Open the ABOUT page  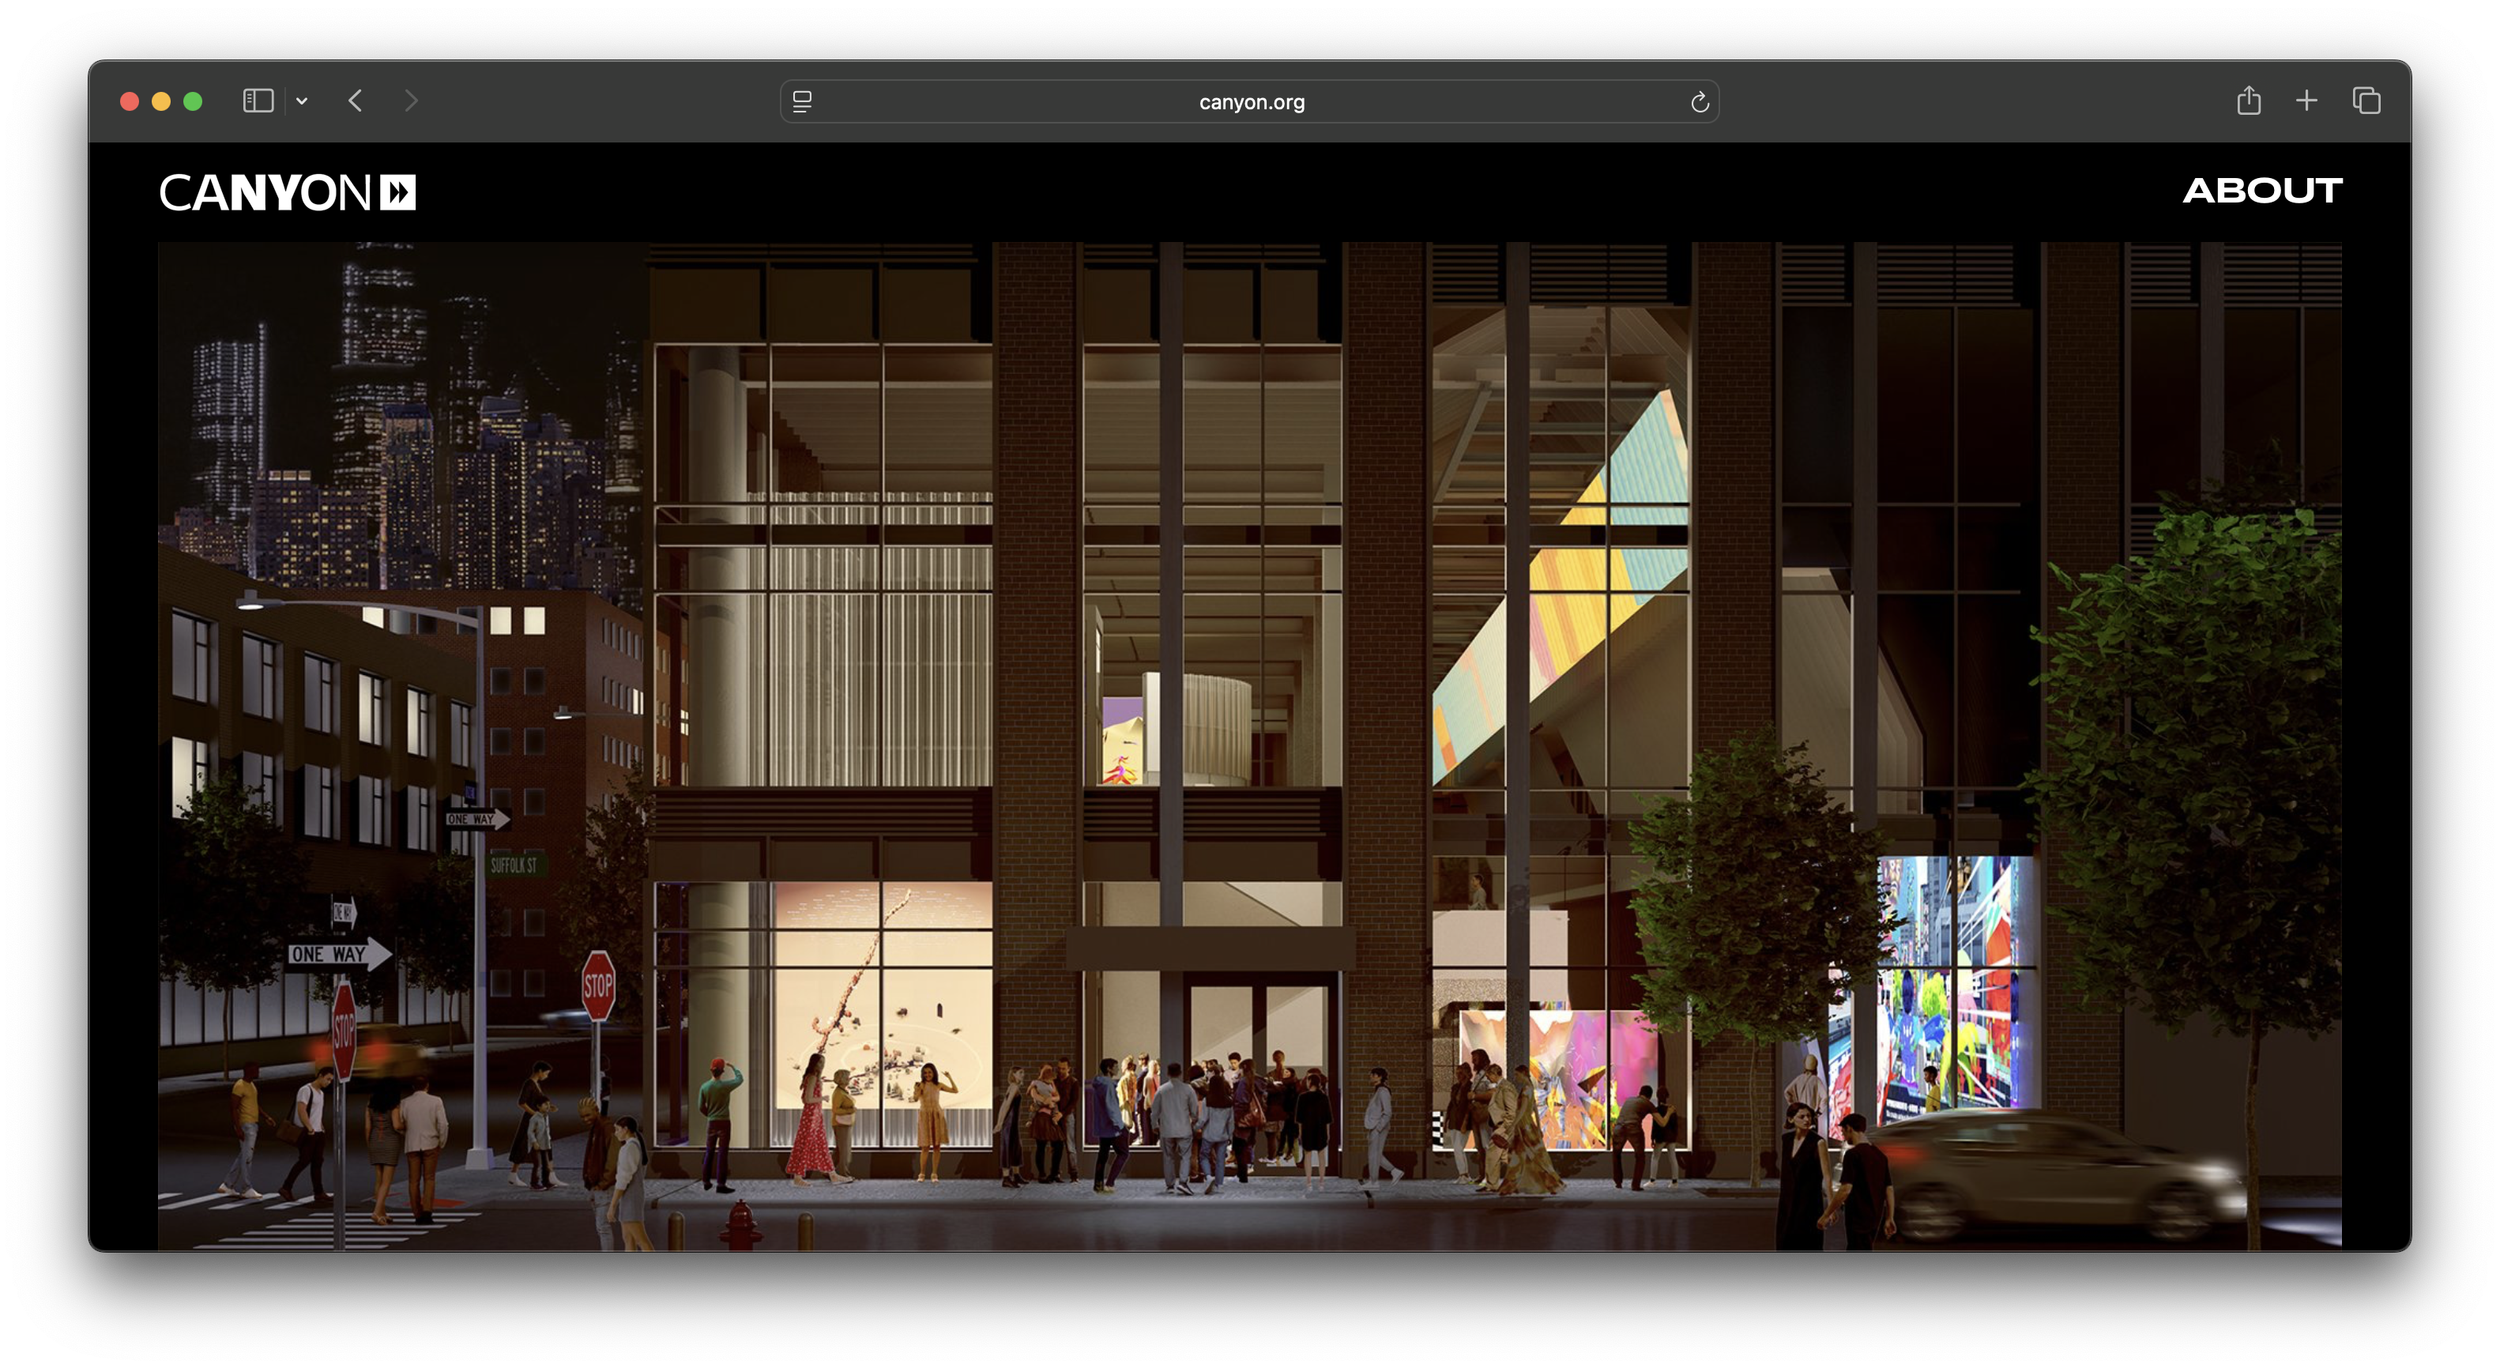point(2262,191)
